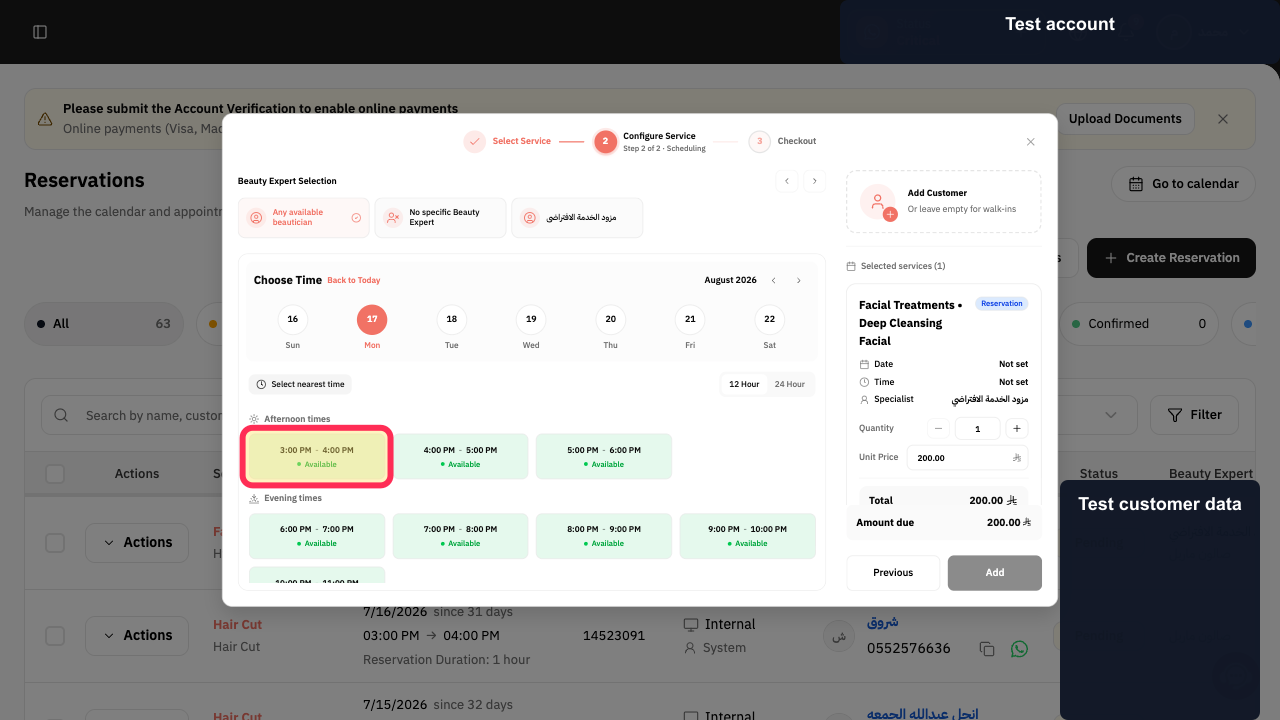Click Back to Today link

click(x=354, y=281)
